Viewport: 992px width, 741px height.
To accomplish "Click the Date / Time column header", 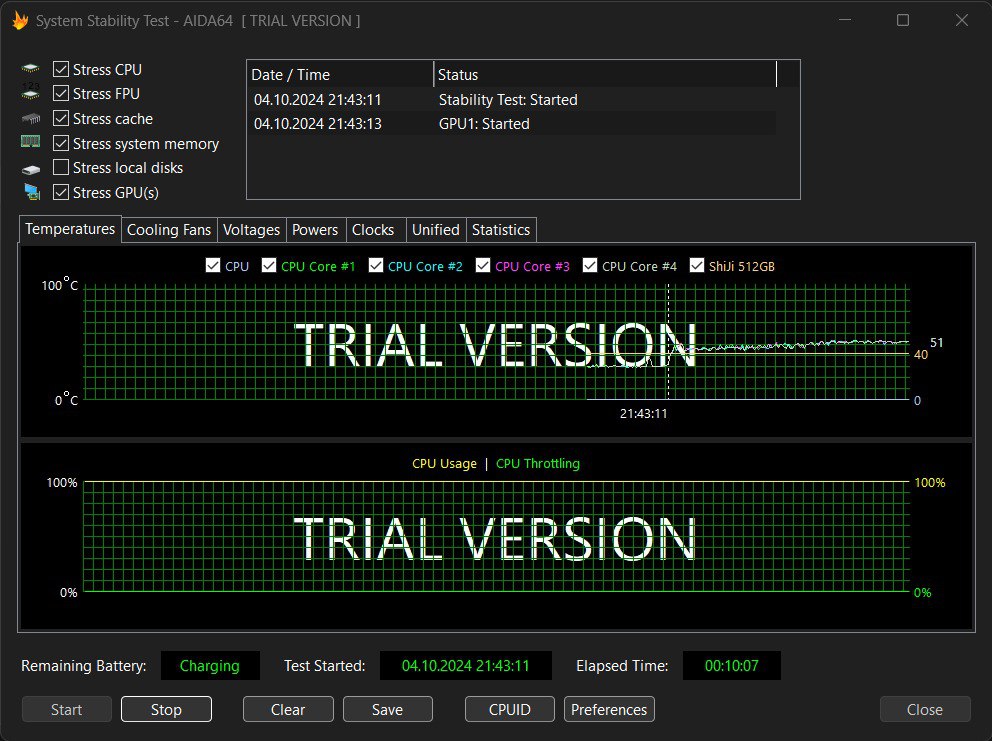I will point(340,75).
